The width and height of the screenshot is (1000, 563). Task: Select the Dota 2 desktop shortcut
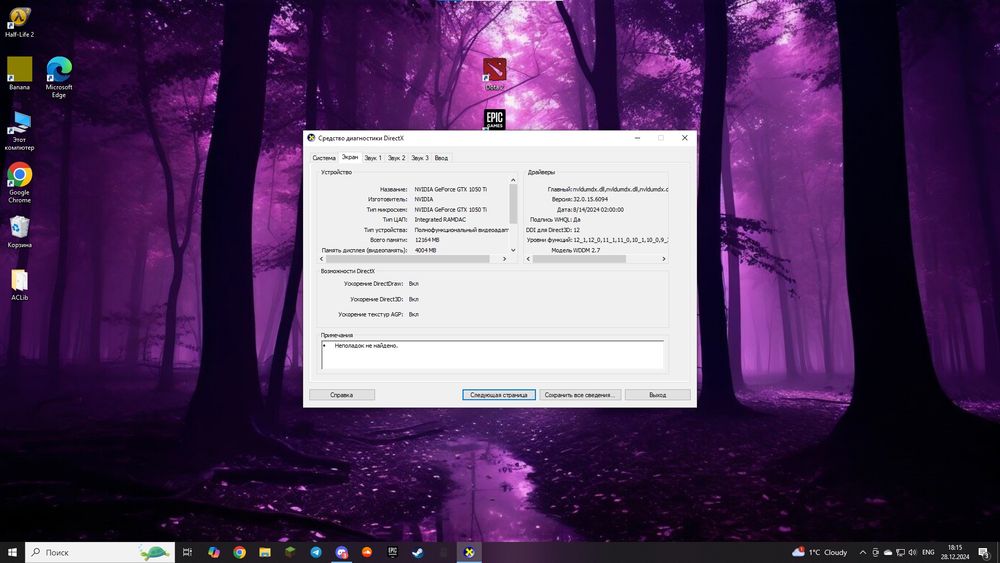pyautogui.click(x=494, y=73)
